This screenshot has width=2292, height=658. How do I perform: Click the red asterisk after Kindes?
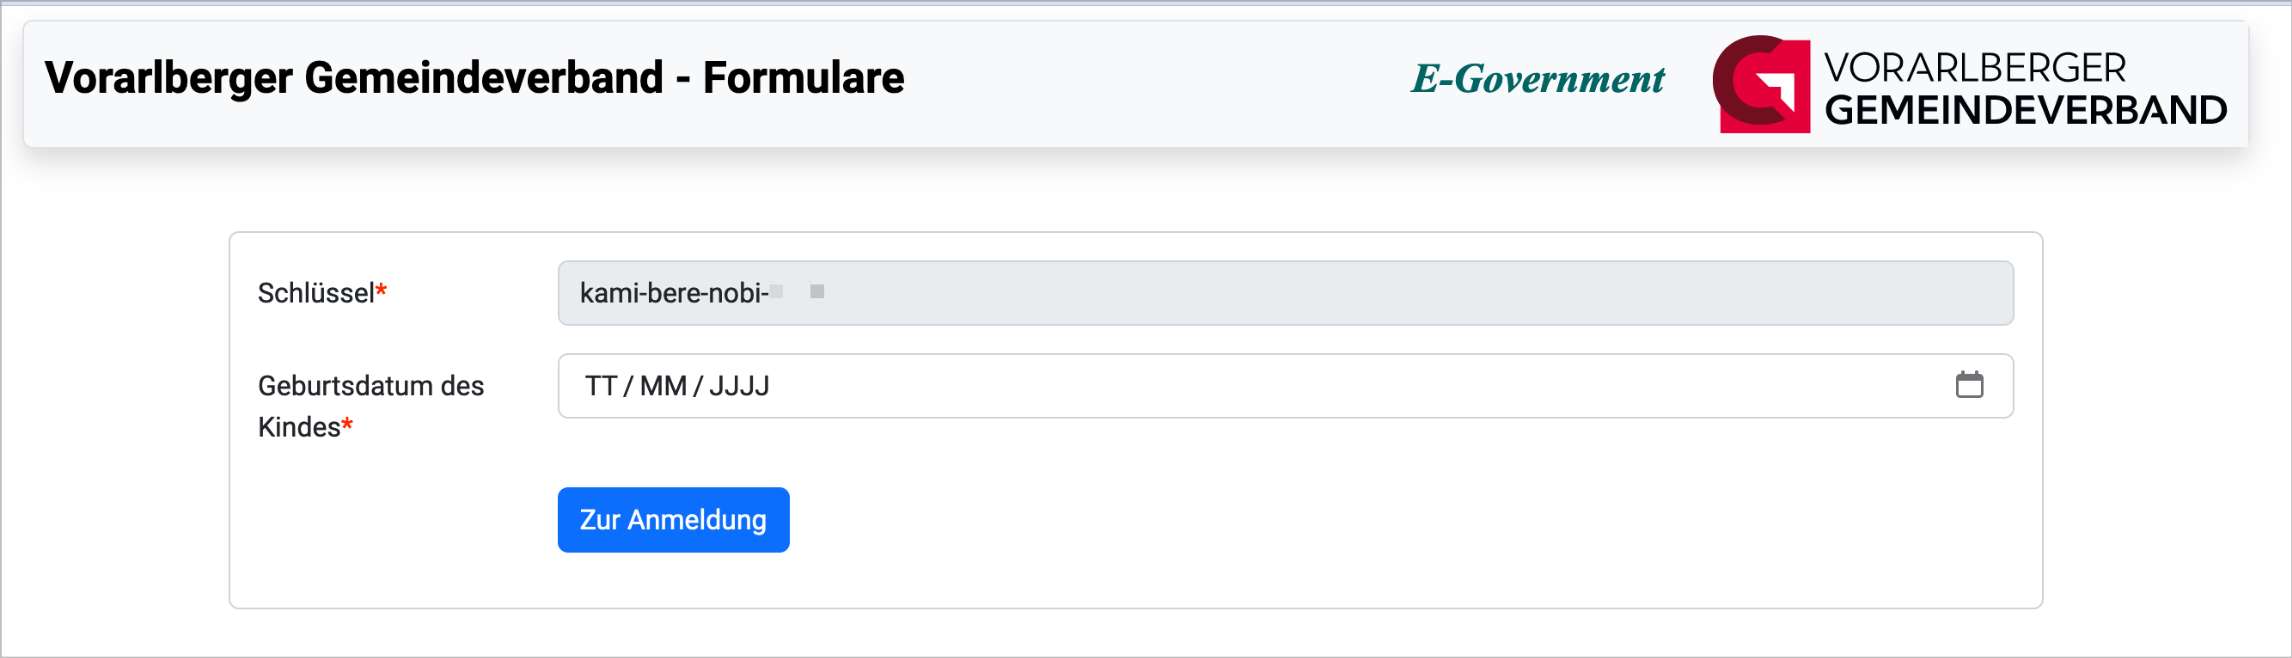point(347,424)
